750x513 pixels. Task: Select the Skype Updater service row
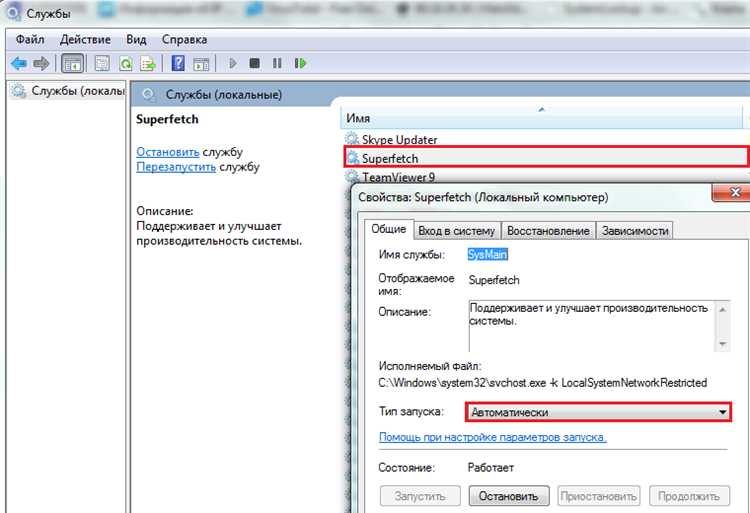[545, 140]
